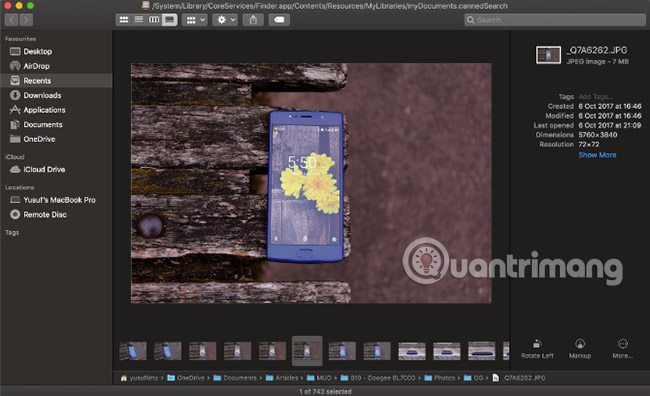Click the large phone photo preview
The width and height of the screenshot is (650, 396).
(x=311, y=183)
